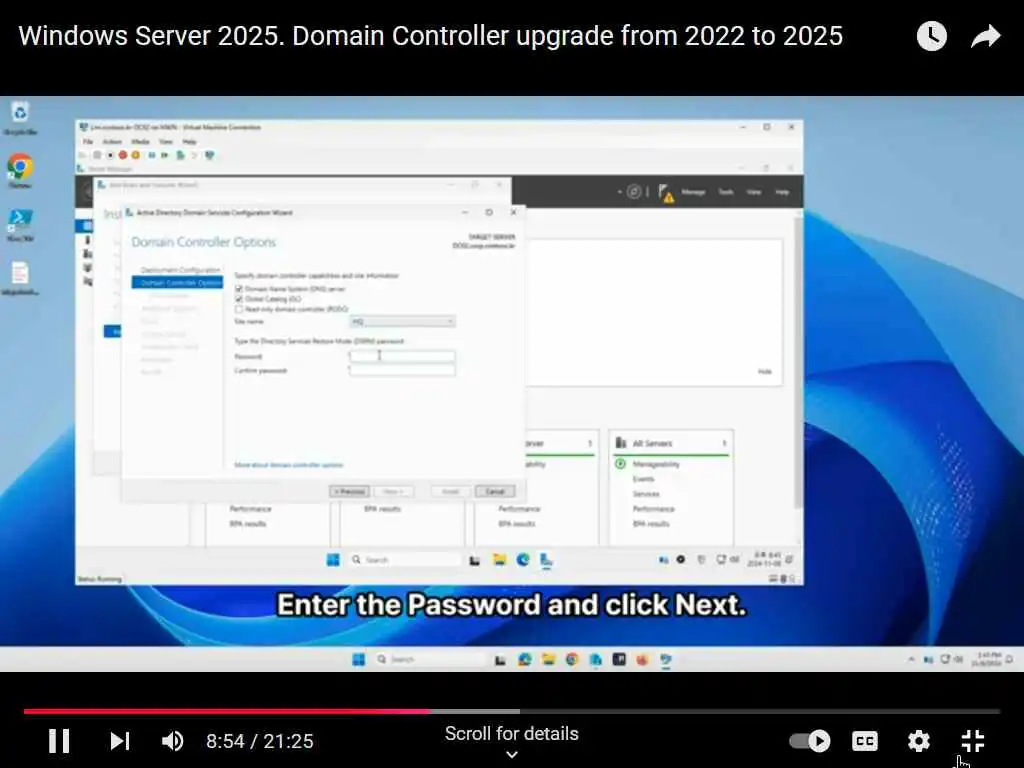Image resolution: width=1024 pixels, height=768 pixels.
Task: Mute the video volume speaker icon
Action: pyautogui.click(x=172, y=741)
